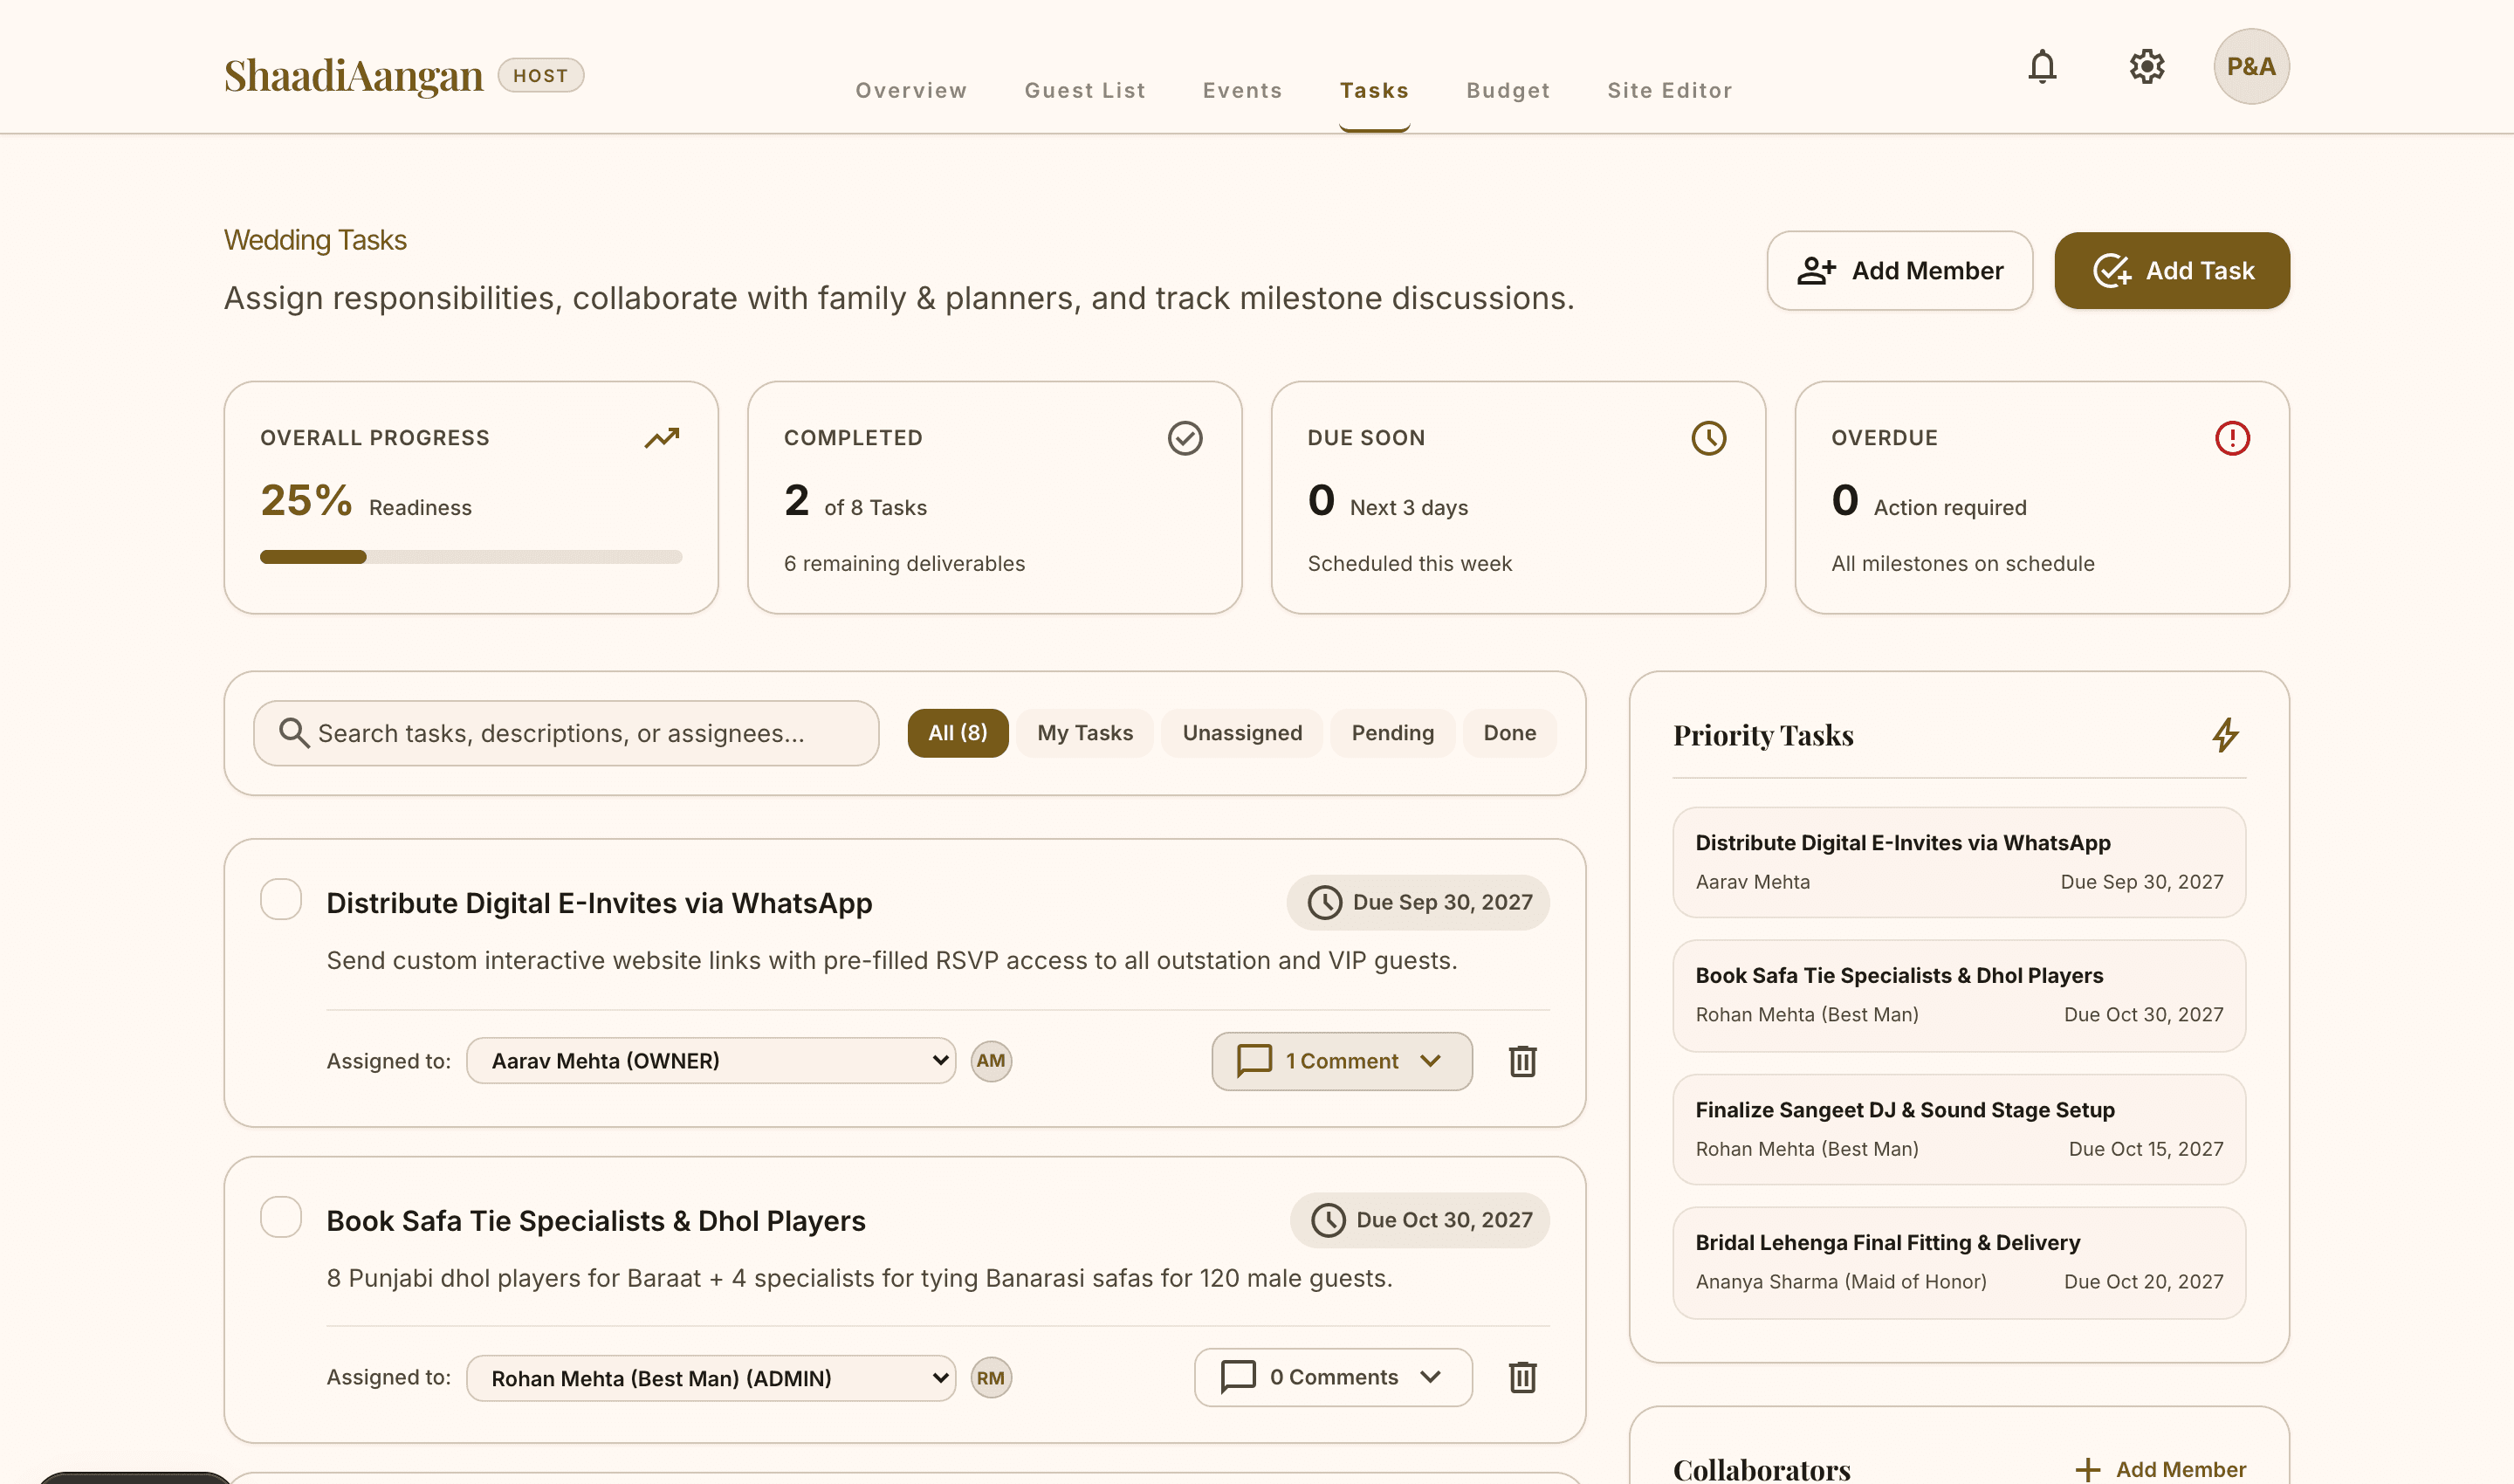This screenshot has height=1484, width=2514.
Task: Click the Due Oct 30, 2027 task badge
Action: (1420, 1220)
